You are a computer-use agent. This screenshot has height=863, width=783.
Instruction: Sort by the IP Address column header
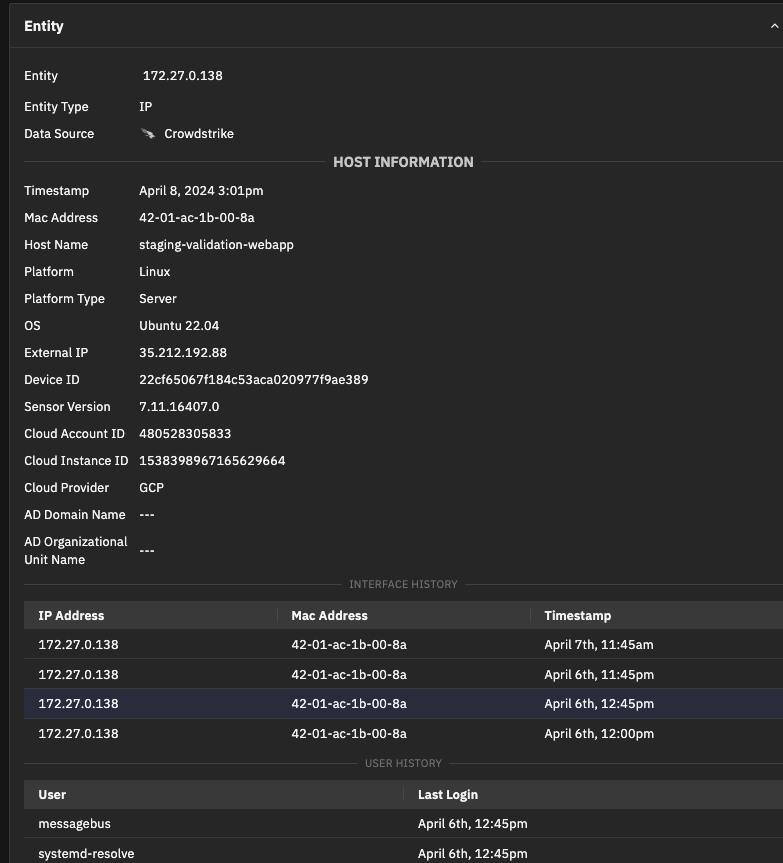71,616
